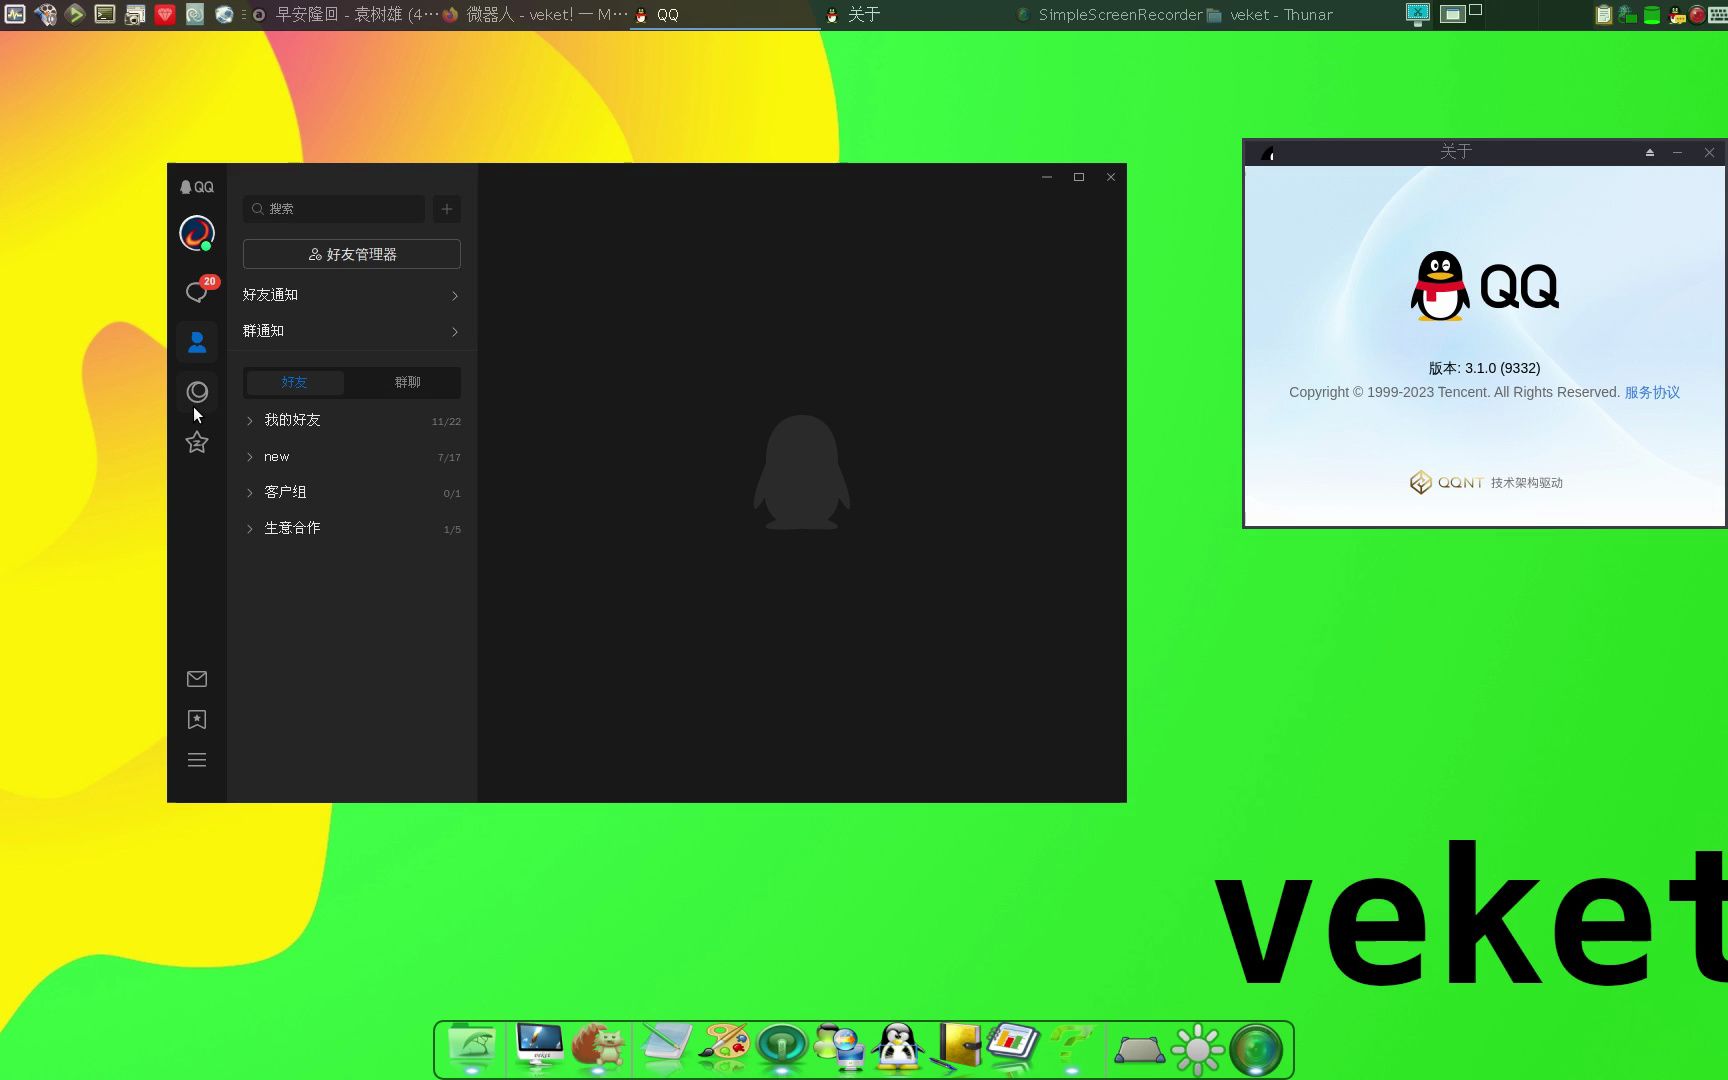Open the squirrel cat icon in the dock
This screenshot has height=1080, width=1728.
coord(599,1047)
